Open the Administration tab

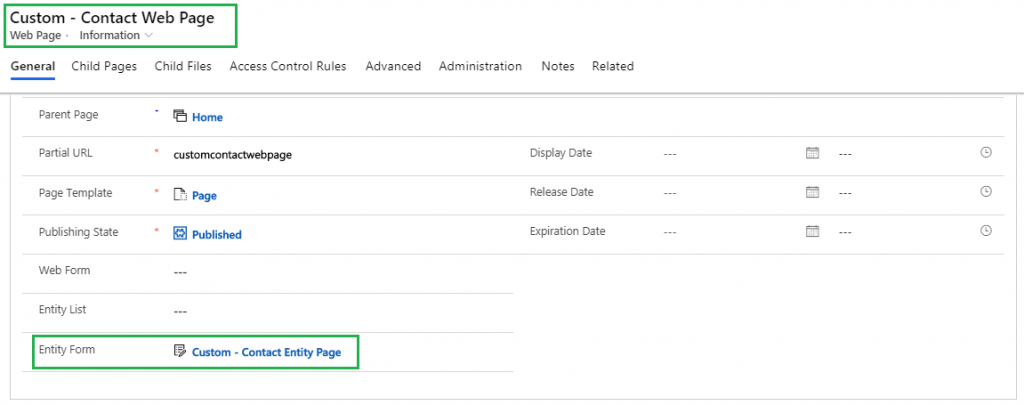coord(481,66)
